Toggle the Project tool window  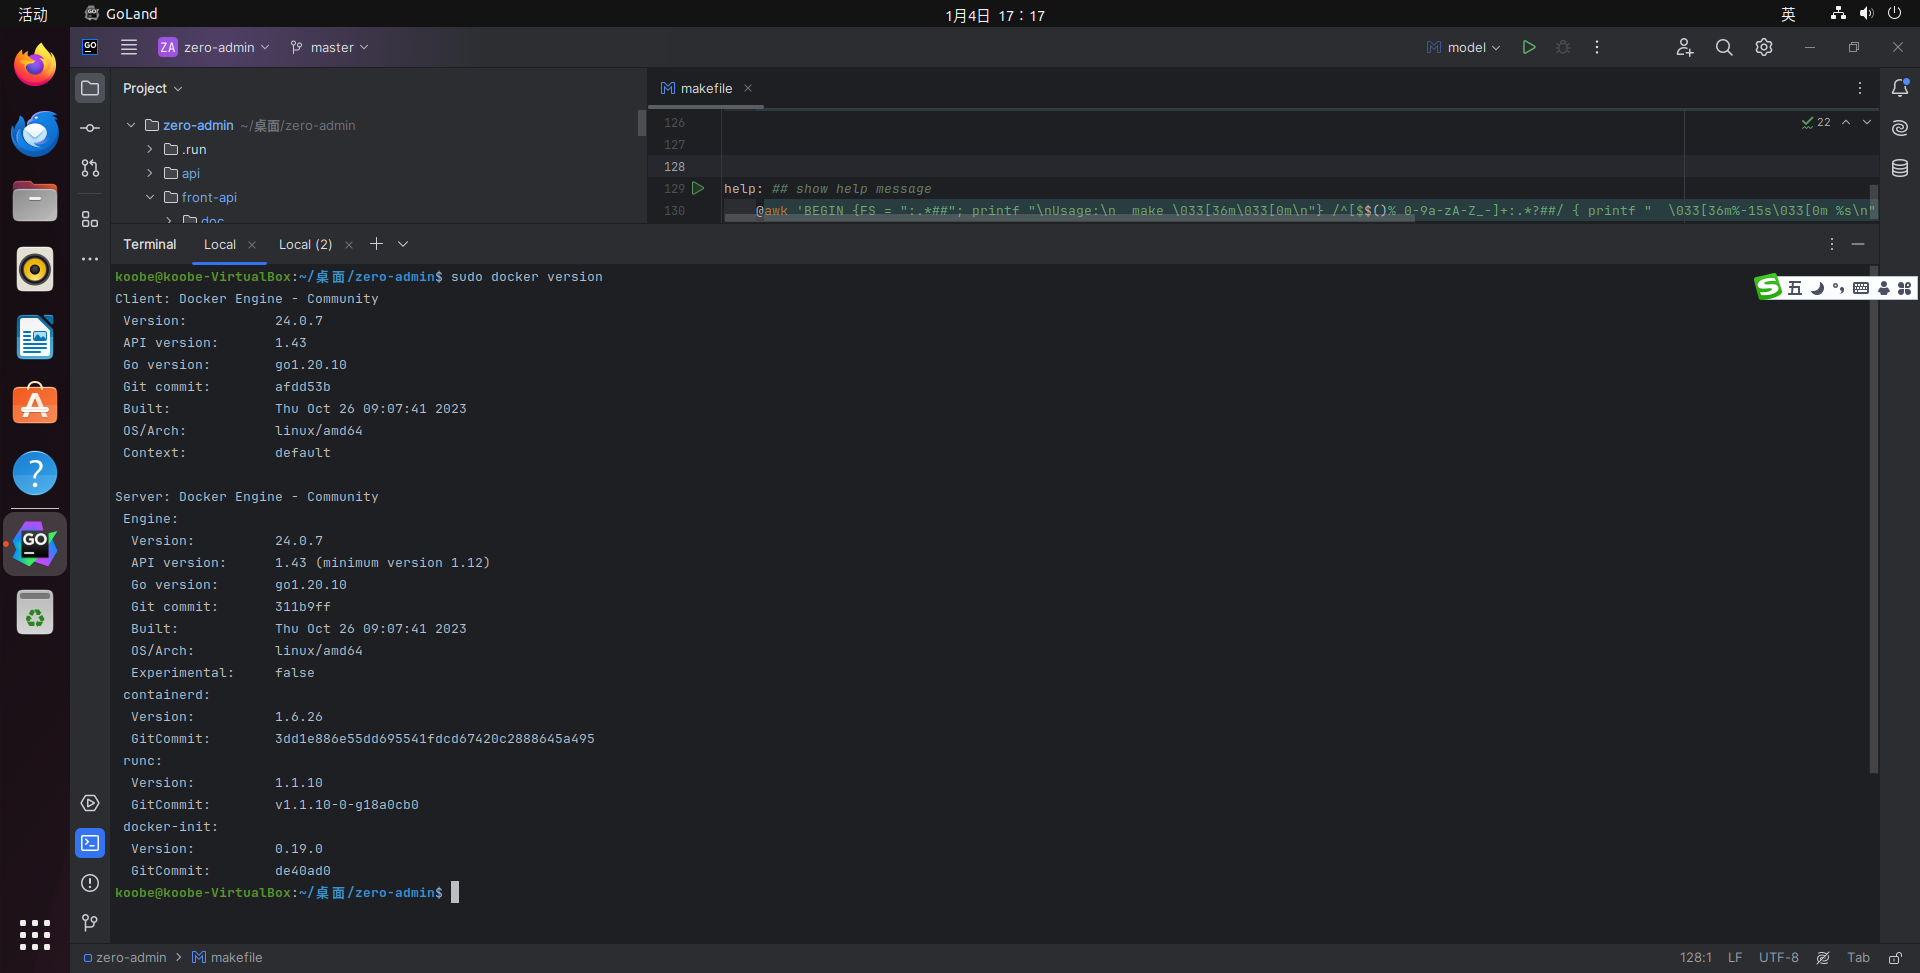point(90,88)
